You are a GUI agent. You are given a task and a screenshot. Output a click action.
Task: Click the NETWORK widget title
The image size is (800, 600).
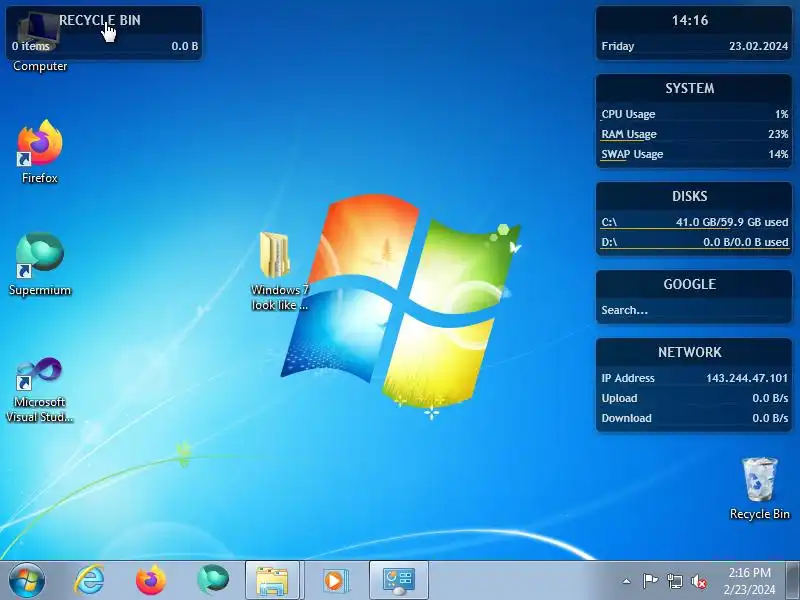690,352
